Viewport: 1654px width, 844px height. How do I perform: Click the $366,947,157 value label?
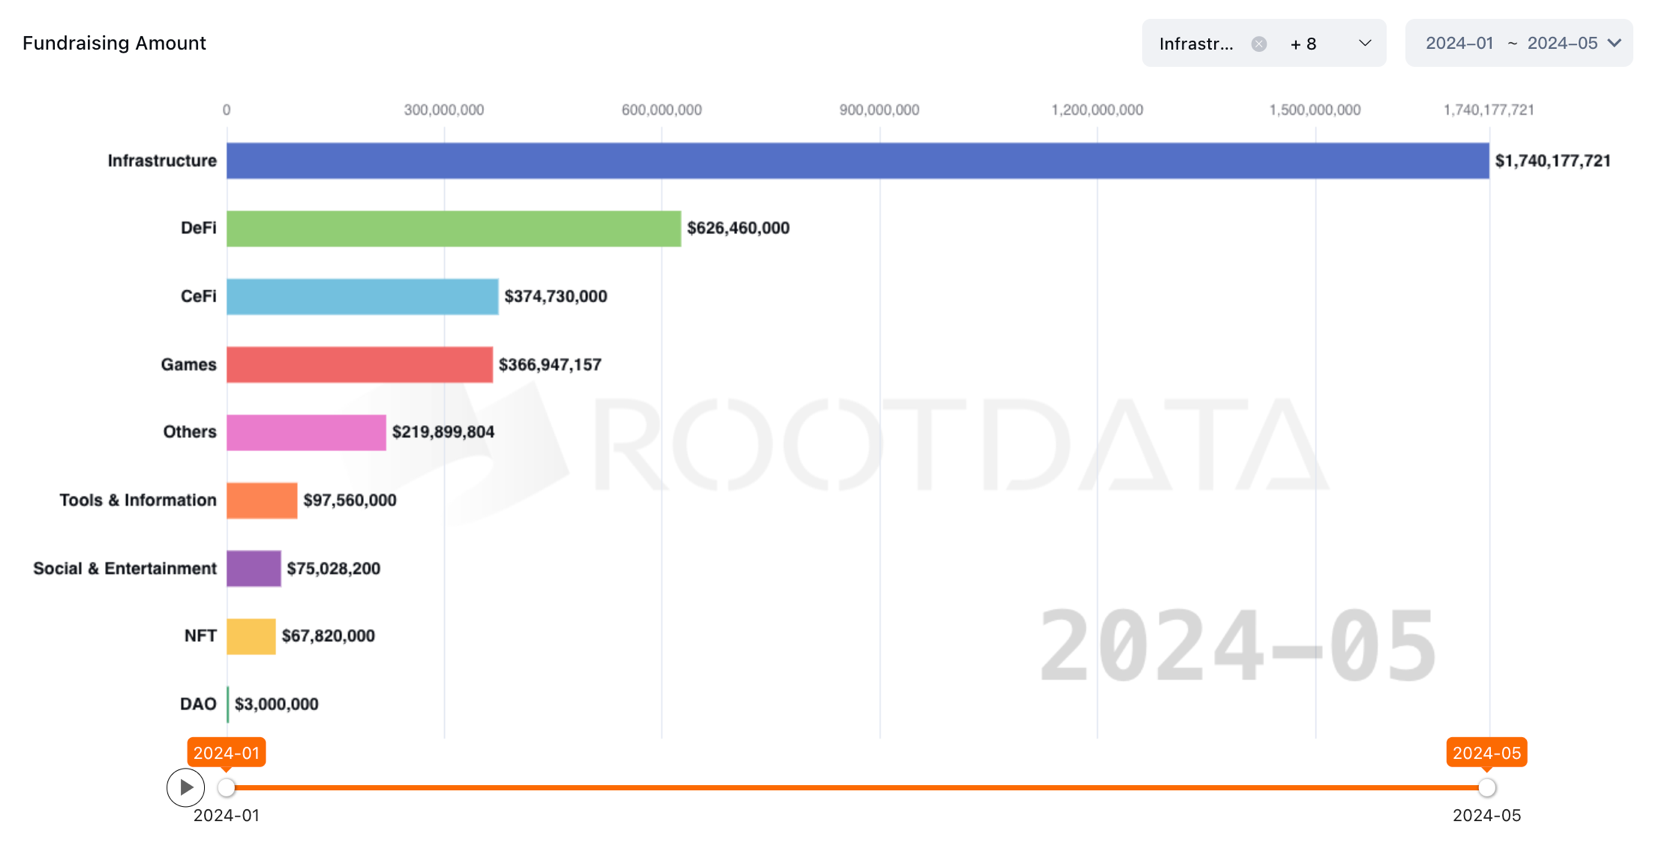550,365
